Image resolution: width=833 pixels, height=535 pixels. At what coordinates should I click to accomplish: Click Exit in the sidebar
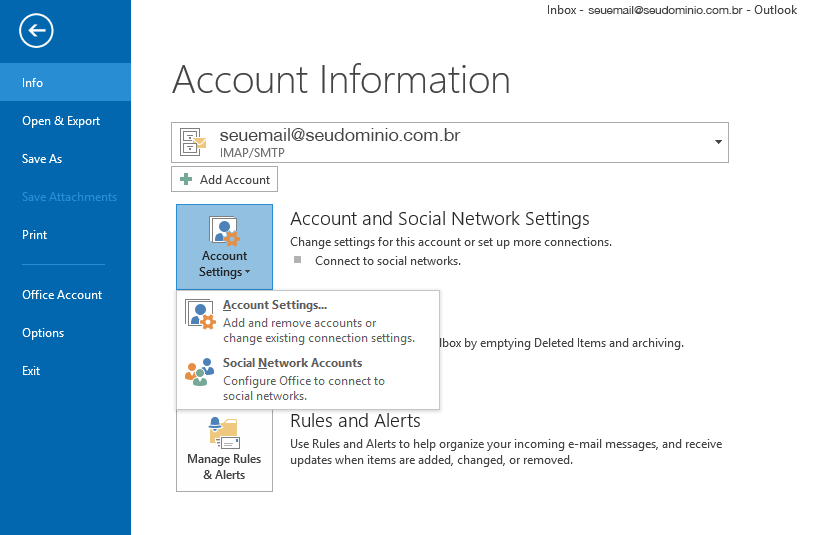tap(31, 371)
